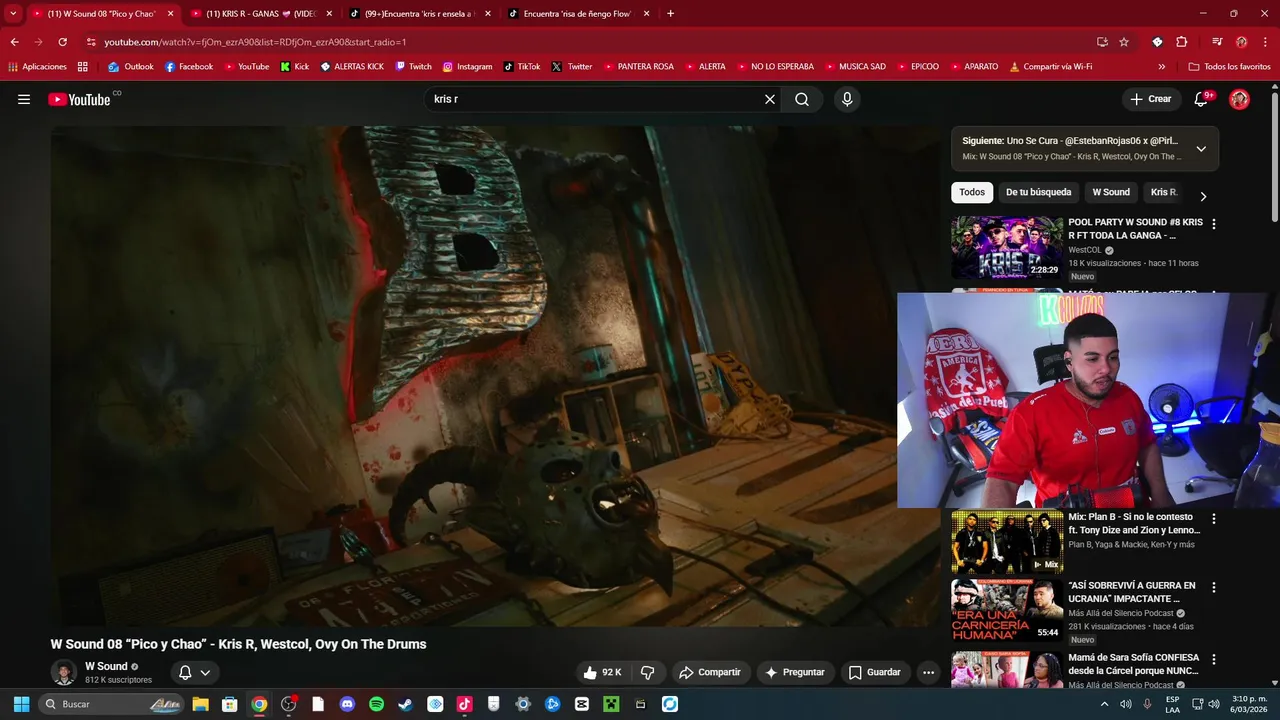Image resolution: width=1280 pixels, height=720 pixels.
Task: Open Mix: Plan B thumbnail
Action: point(1006,542)
